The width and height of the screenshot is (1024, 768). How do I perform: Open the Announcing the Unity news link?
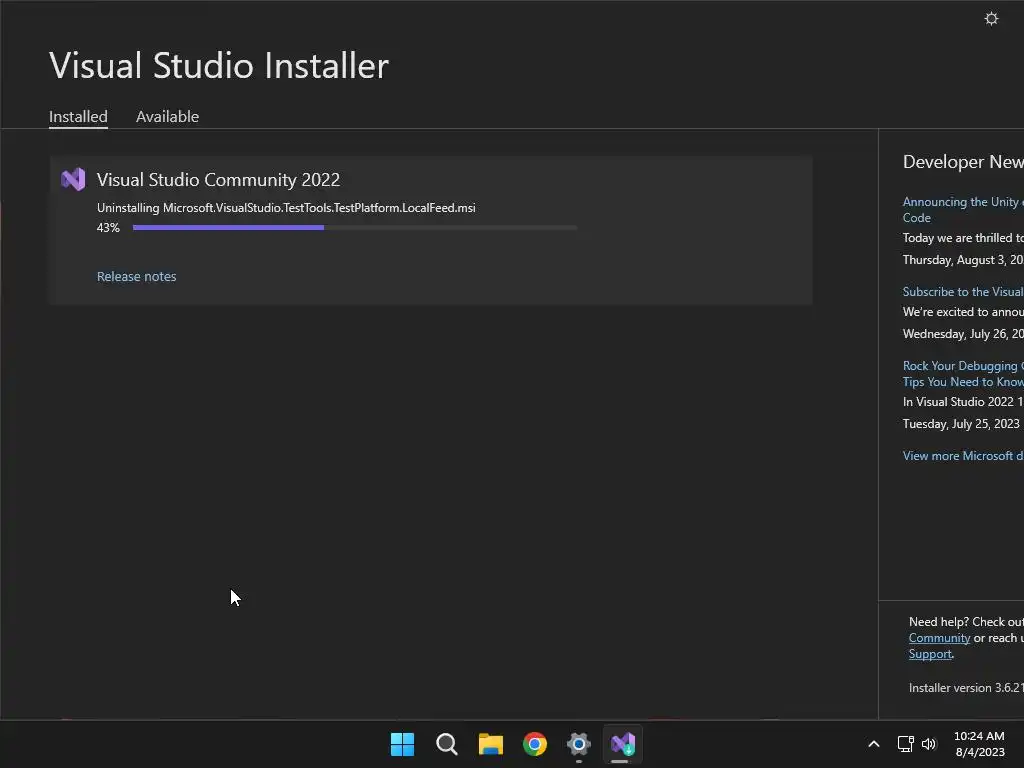coord(963,210)
